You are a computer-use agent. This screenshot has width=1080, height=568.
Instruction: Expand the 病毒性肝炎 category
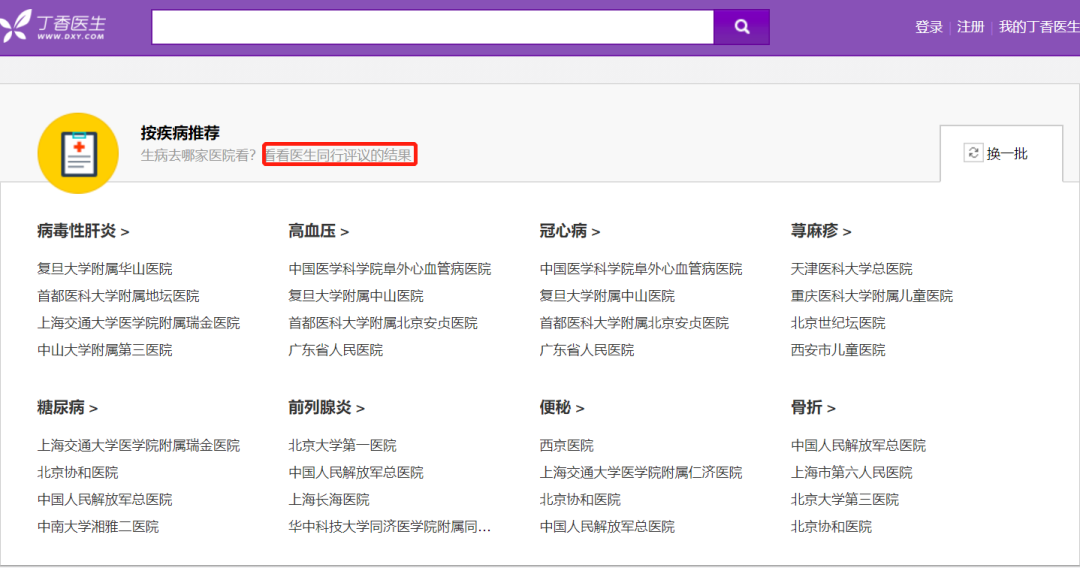(x=83, y=231)
